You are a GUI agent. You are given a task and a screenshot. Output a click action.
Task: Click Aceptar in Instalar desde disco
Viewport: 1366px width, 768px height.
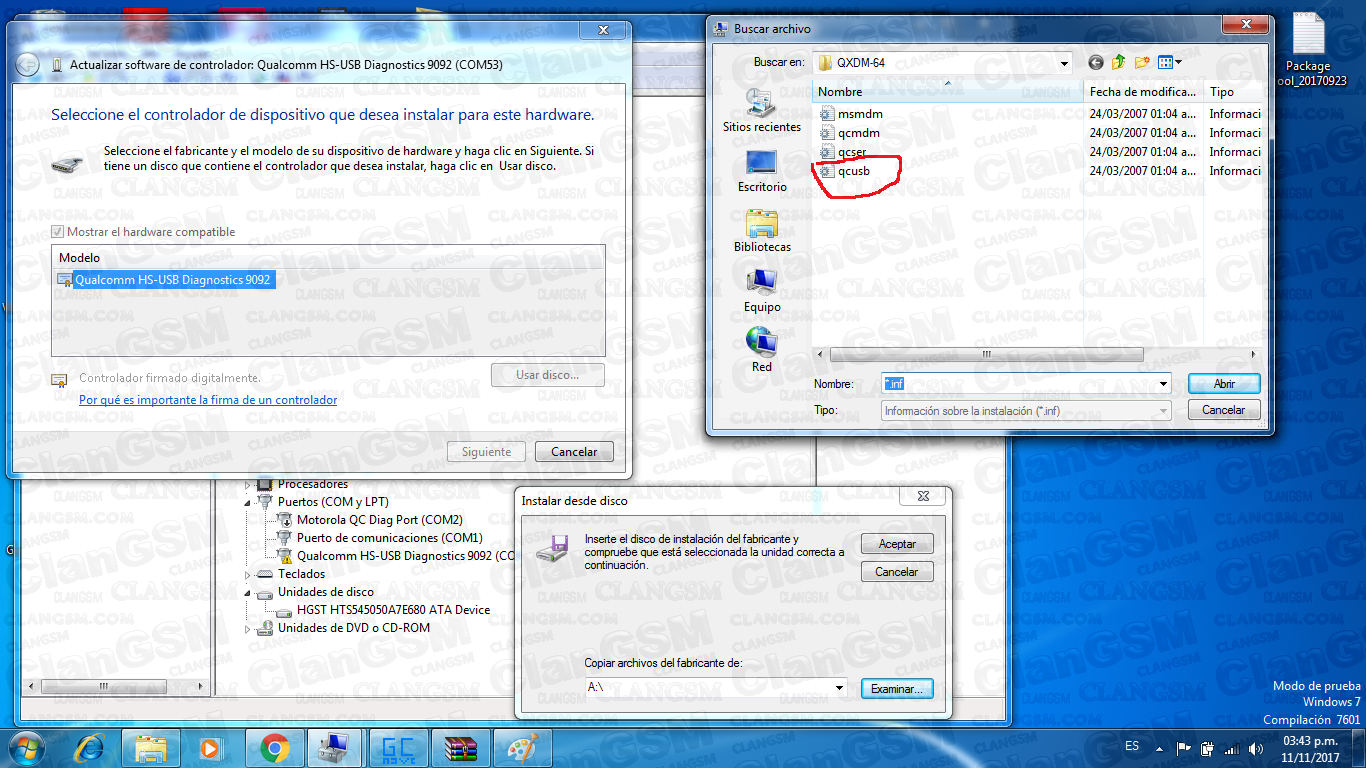click(897, 544)
